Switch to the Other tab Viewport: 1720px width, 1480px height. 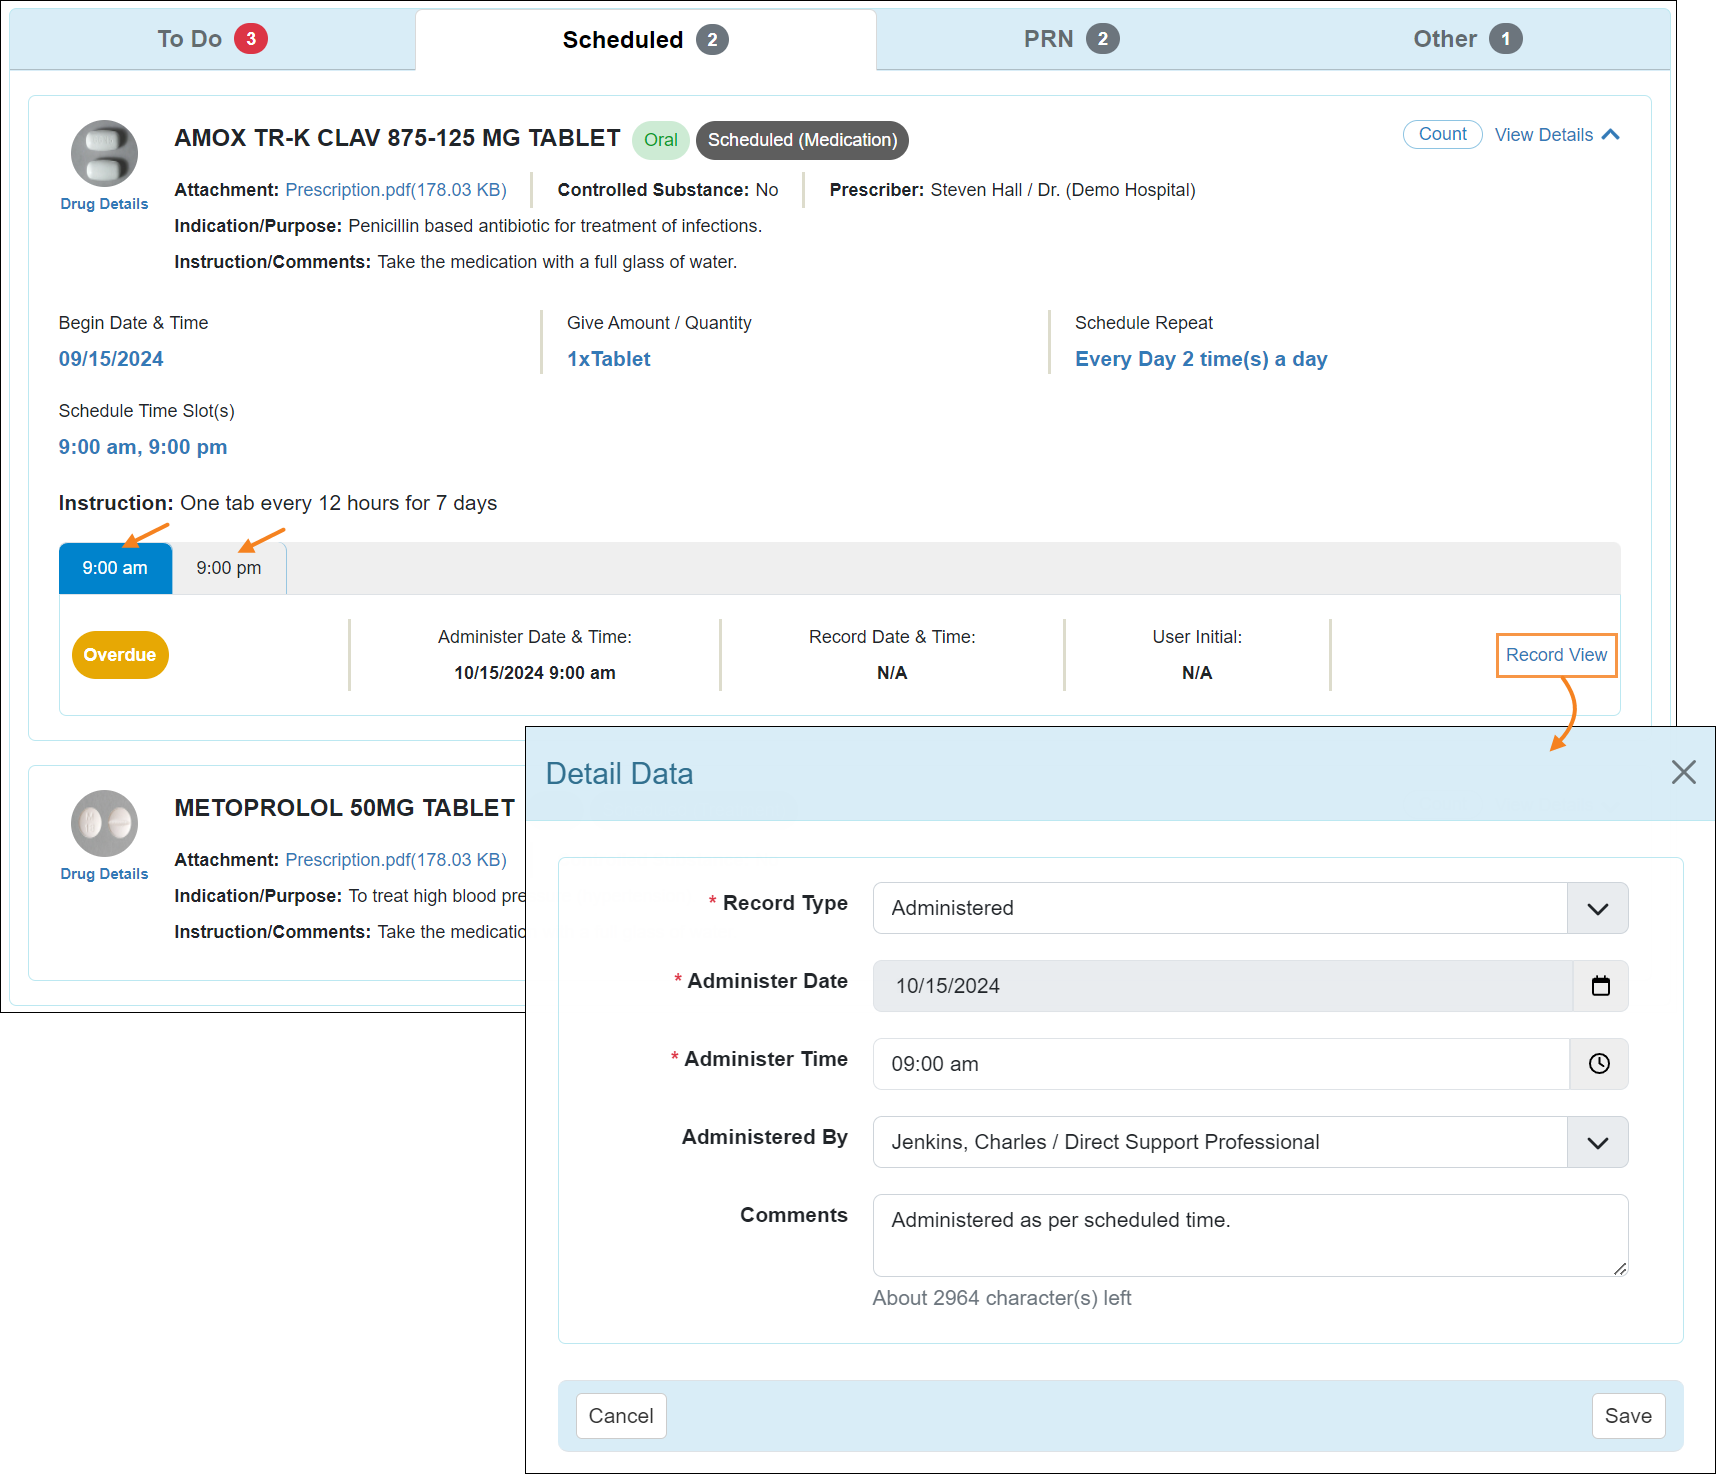1466,39
